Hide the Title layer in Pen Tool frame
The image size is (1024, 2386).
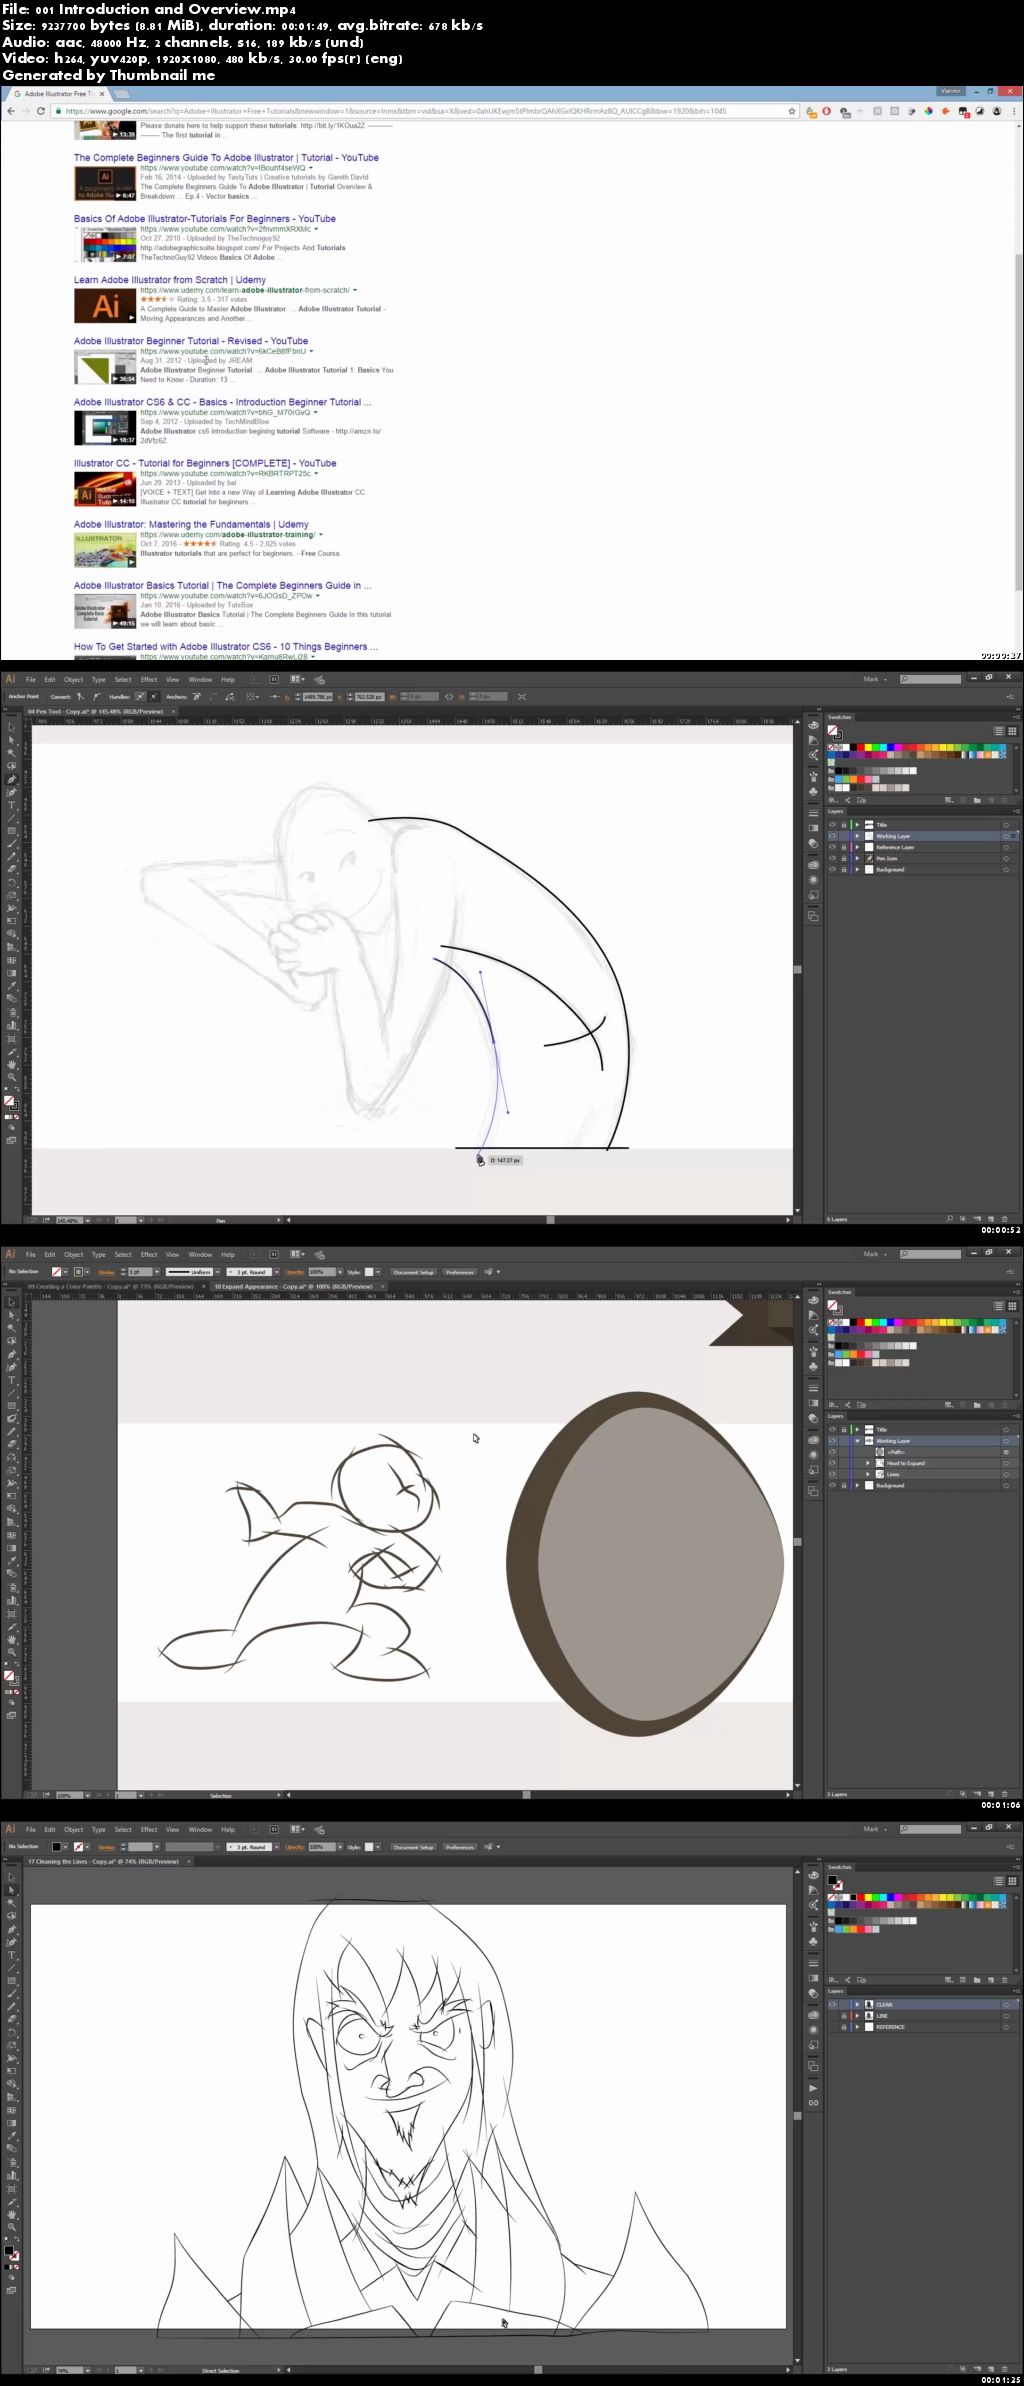point(832,825)
